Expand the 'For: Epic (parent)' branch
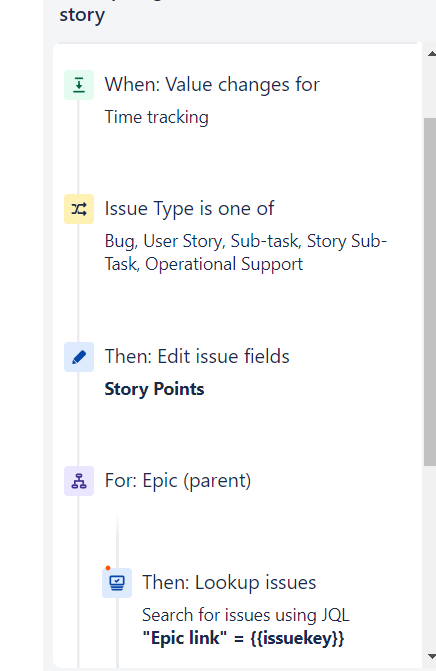436x671 pixels. pyautogui.click(x=178, y=481)
